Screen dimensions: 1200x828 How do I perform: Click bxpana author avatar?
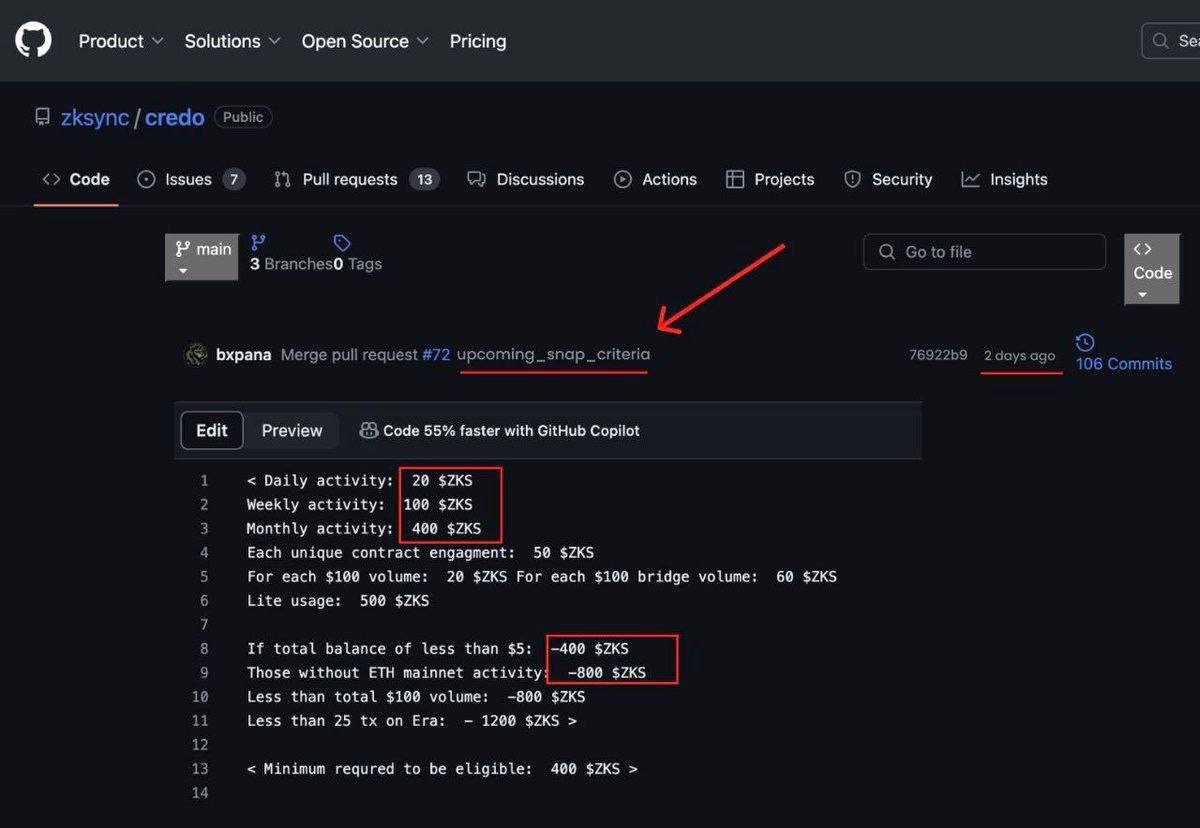[x=196, y=355]
